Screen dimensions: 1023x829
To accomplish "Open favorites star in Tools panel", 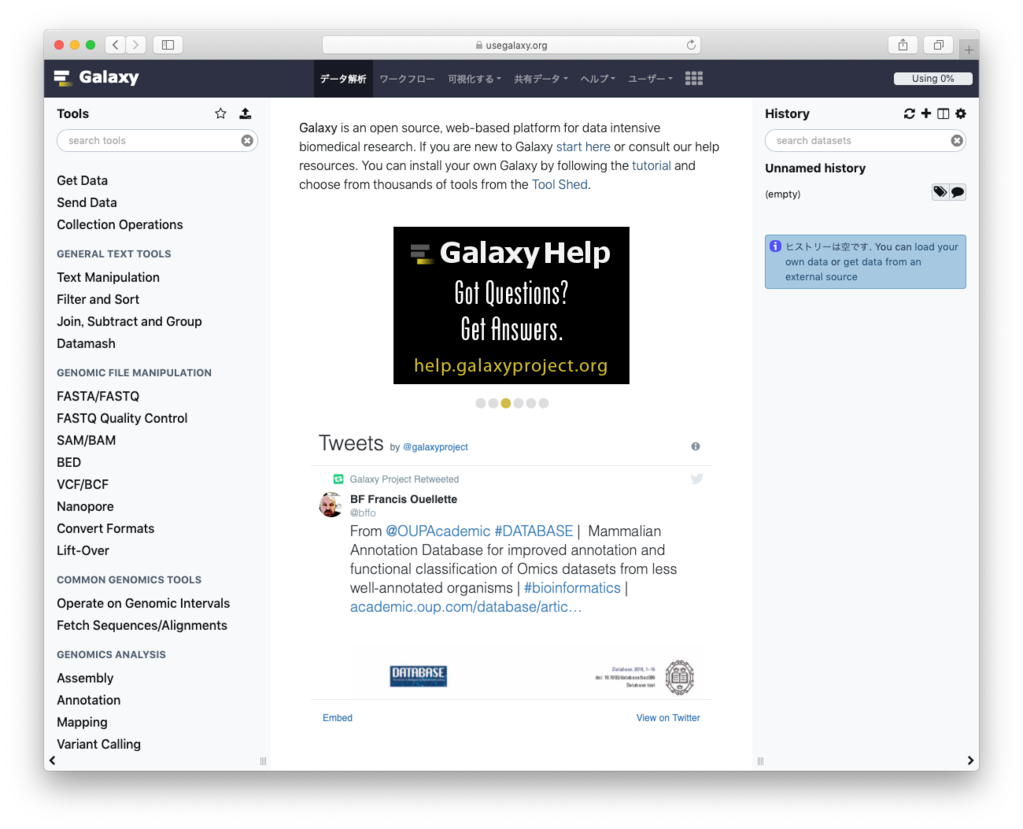I will pyautogui.click(x=221, y=113).
